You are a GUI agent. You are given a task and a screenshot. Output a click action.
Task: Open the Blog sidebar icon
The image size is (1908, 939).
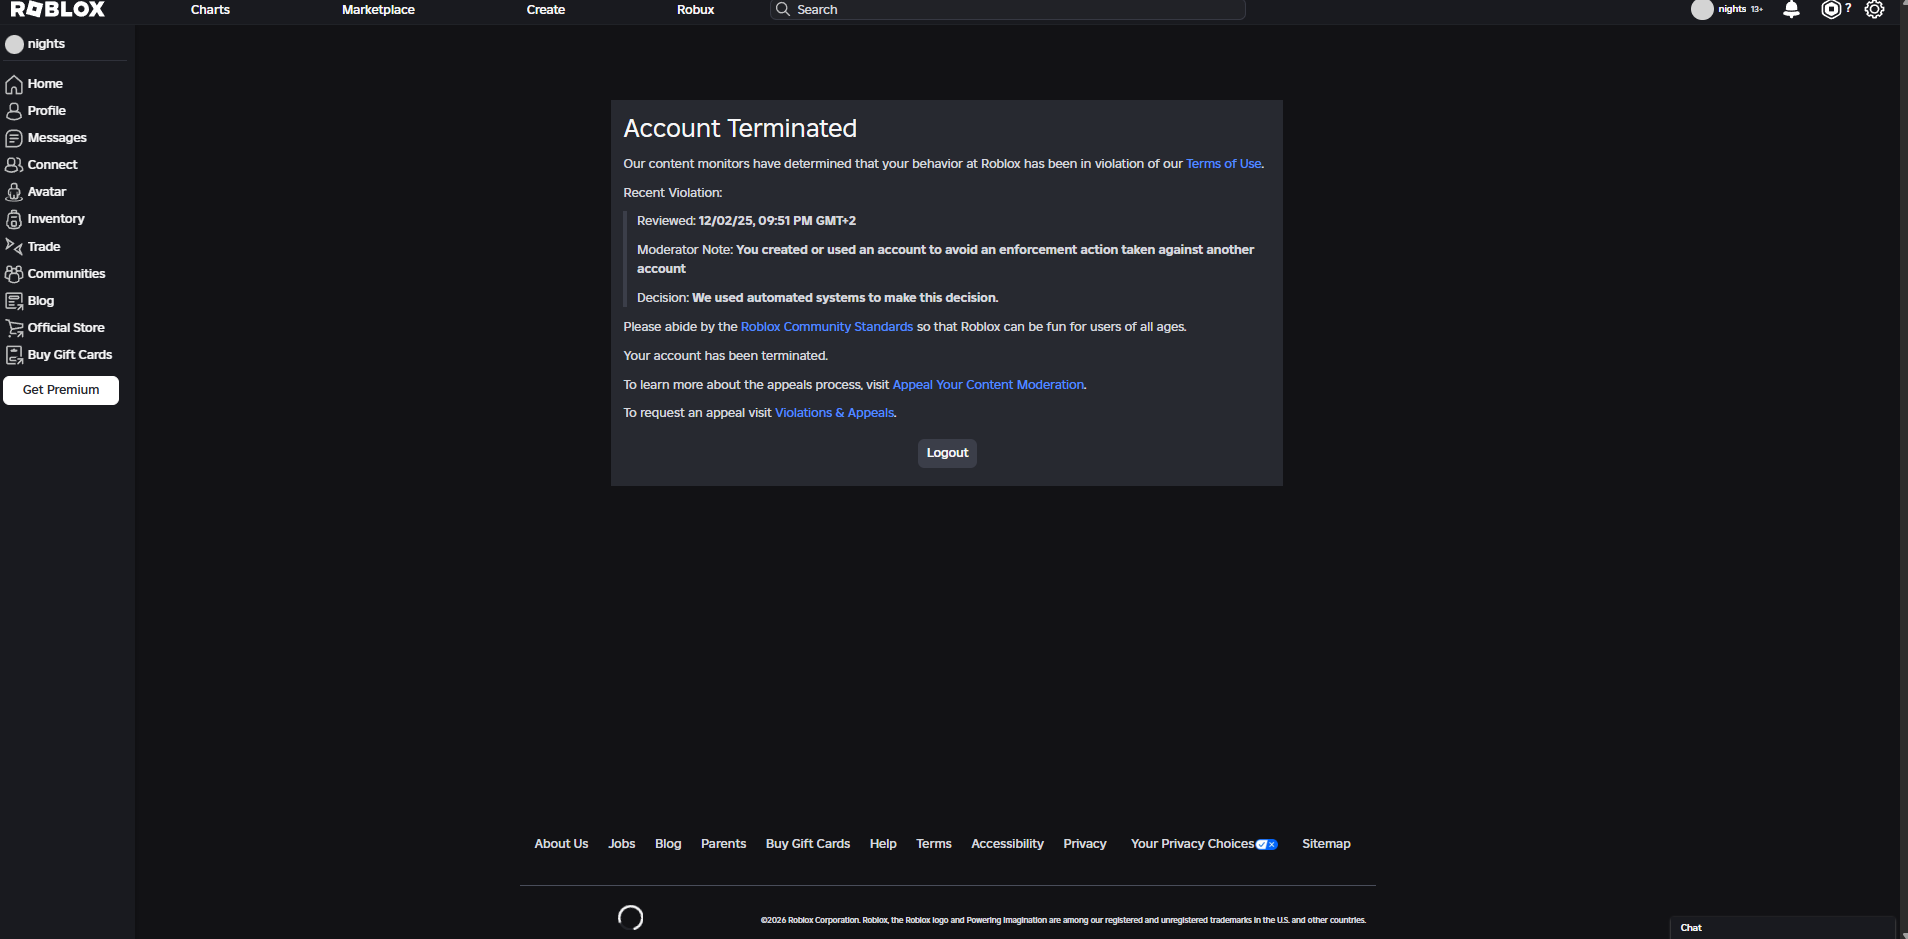(14, 301)
